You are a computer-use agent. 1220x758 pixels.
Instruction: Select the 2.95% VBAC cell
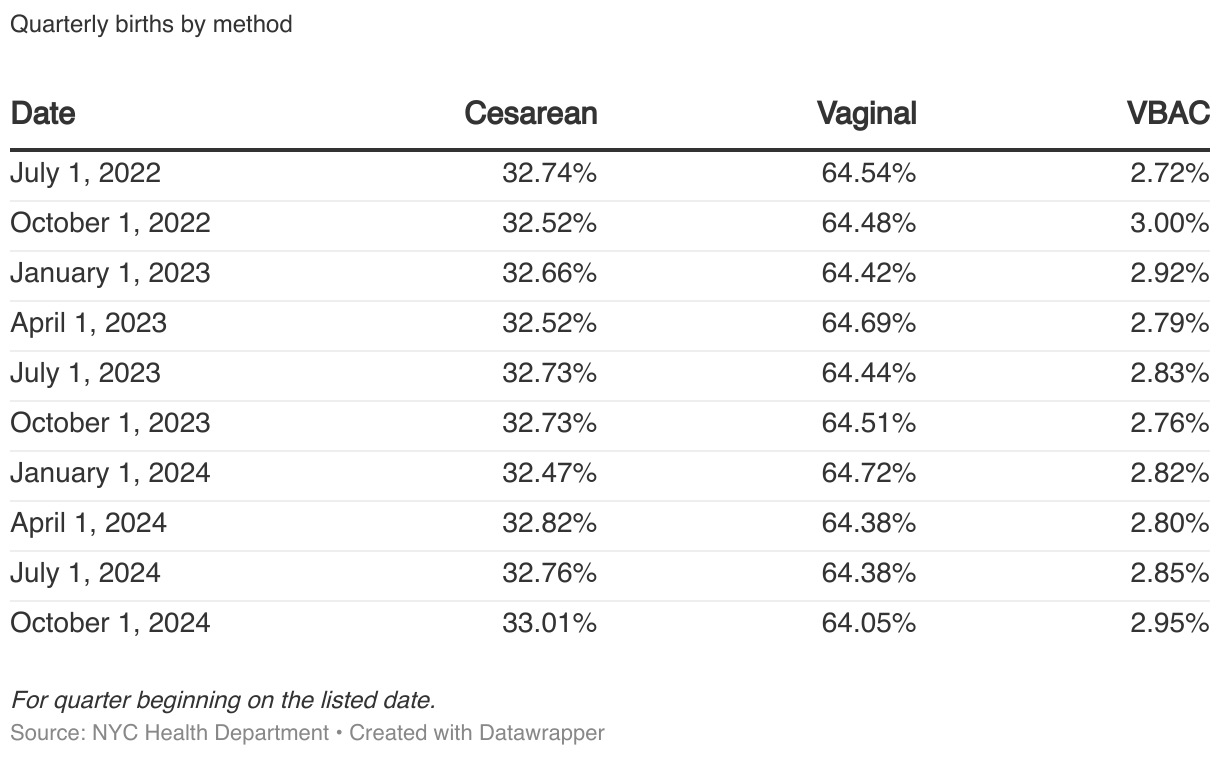1169,623
